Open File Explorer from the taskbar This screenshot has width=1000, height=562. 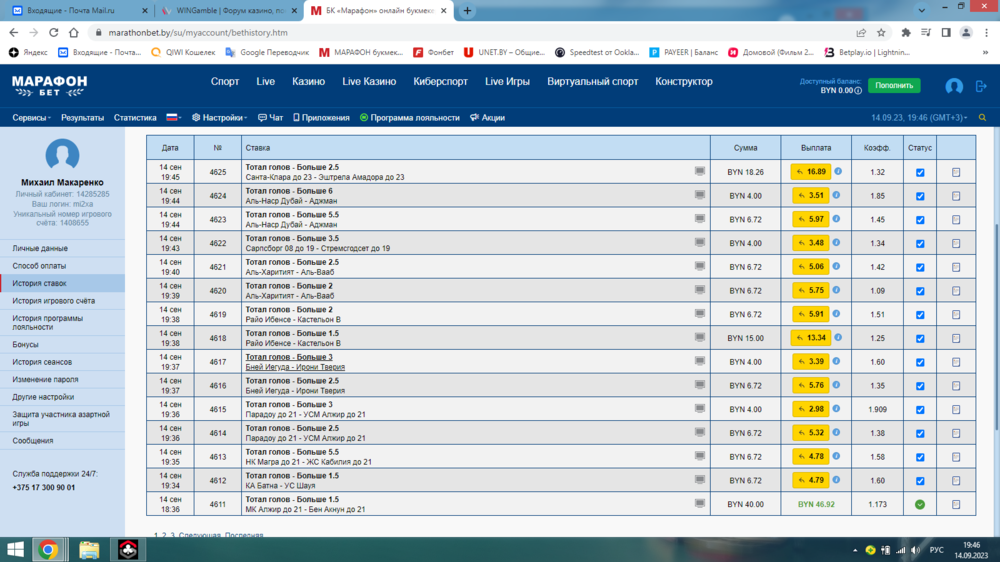[89, 549]
